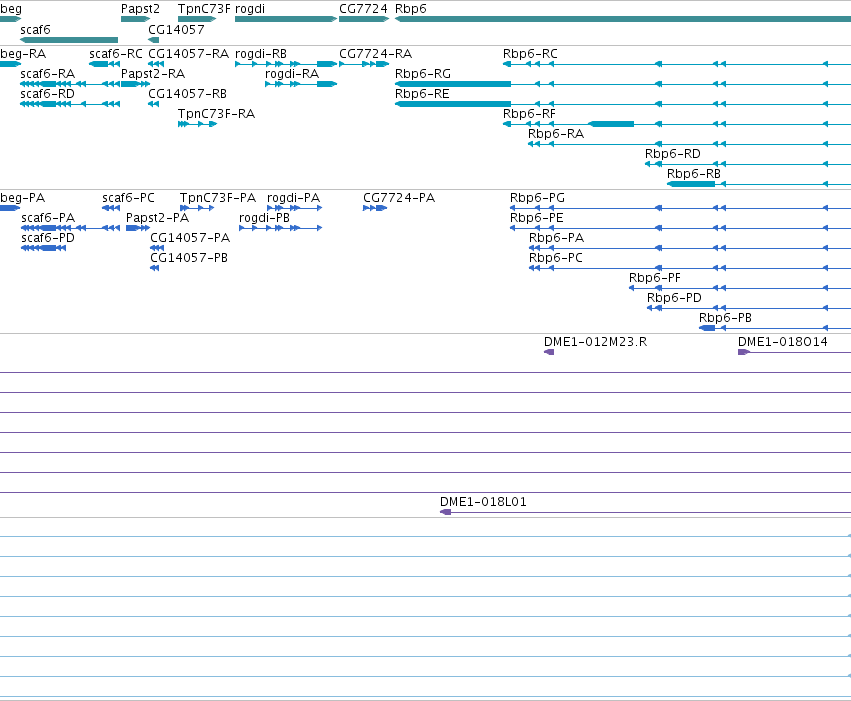The height and width of the screenshot is (701, 851).
Task: Select the Rbp6-RB transcript exon
Action: point(691,184)
